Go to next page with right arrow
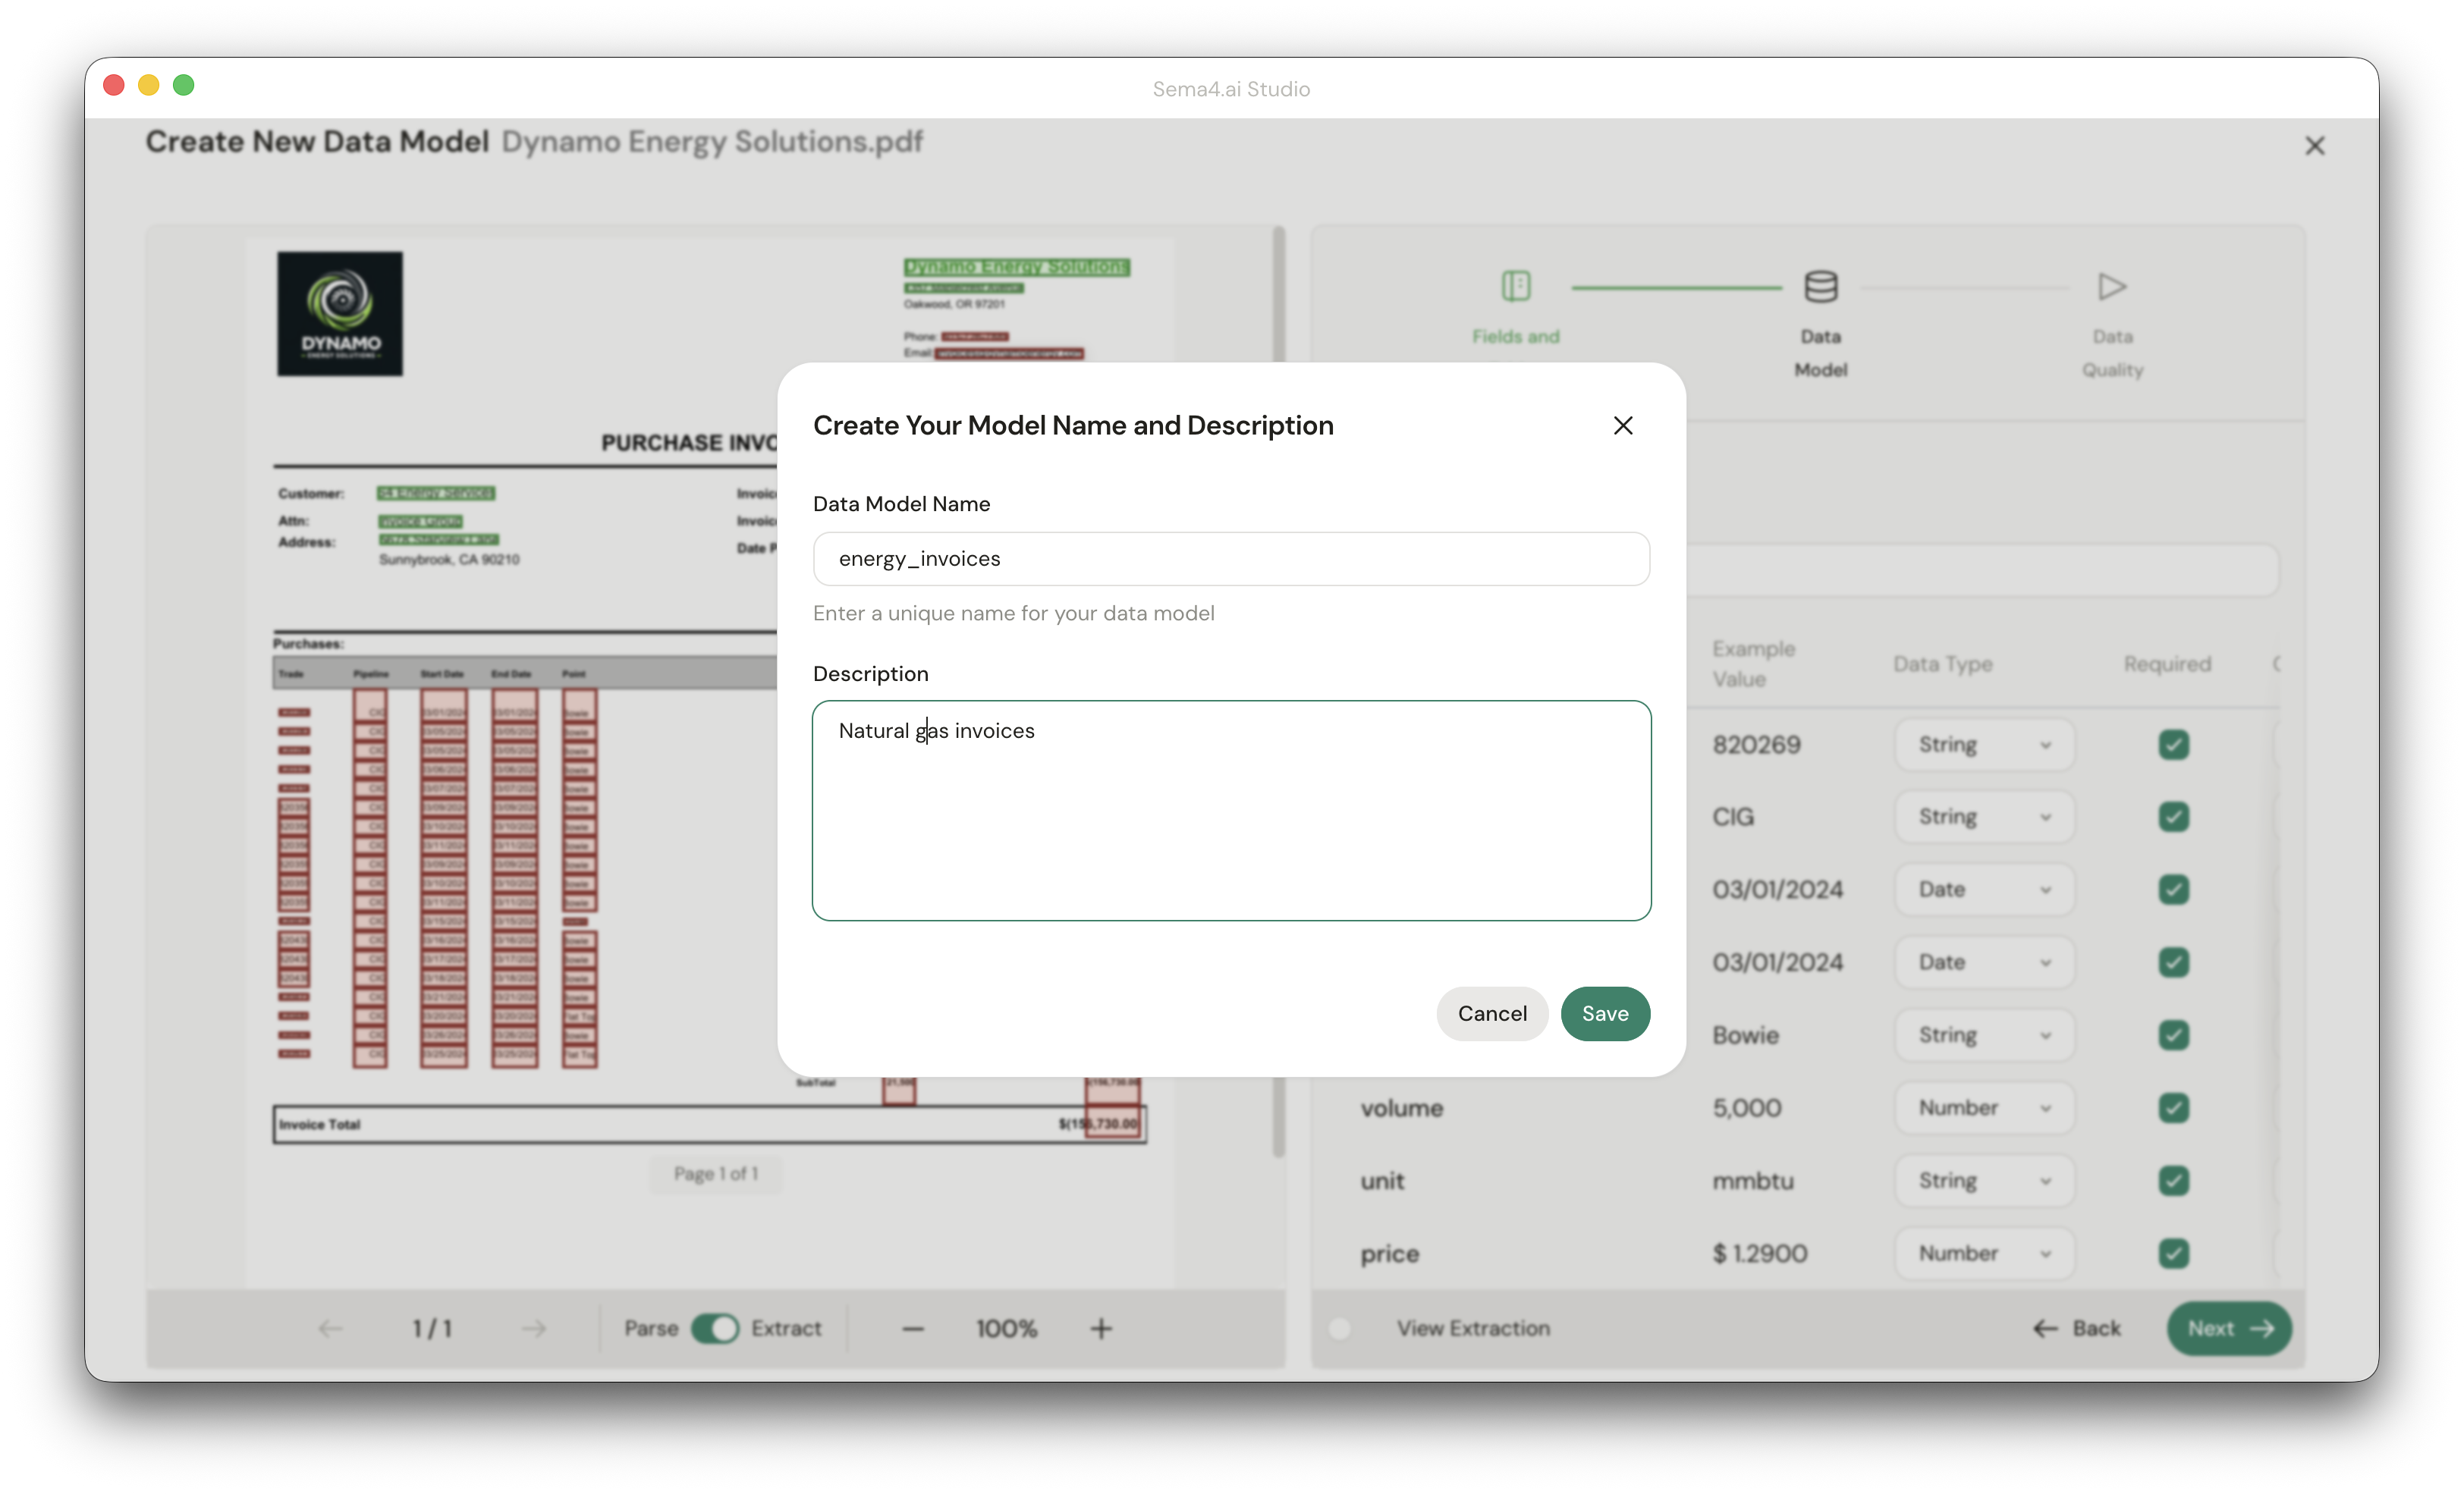 pyautogui.click(x=533, y=1328)
